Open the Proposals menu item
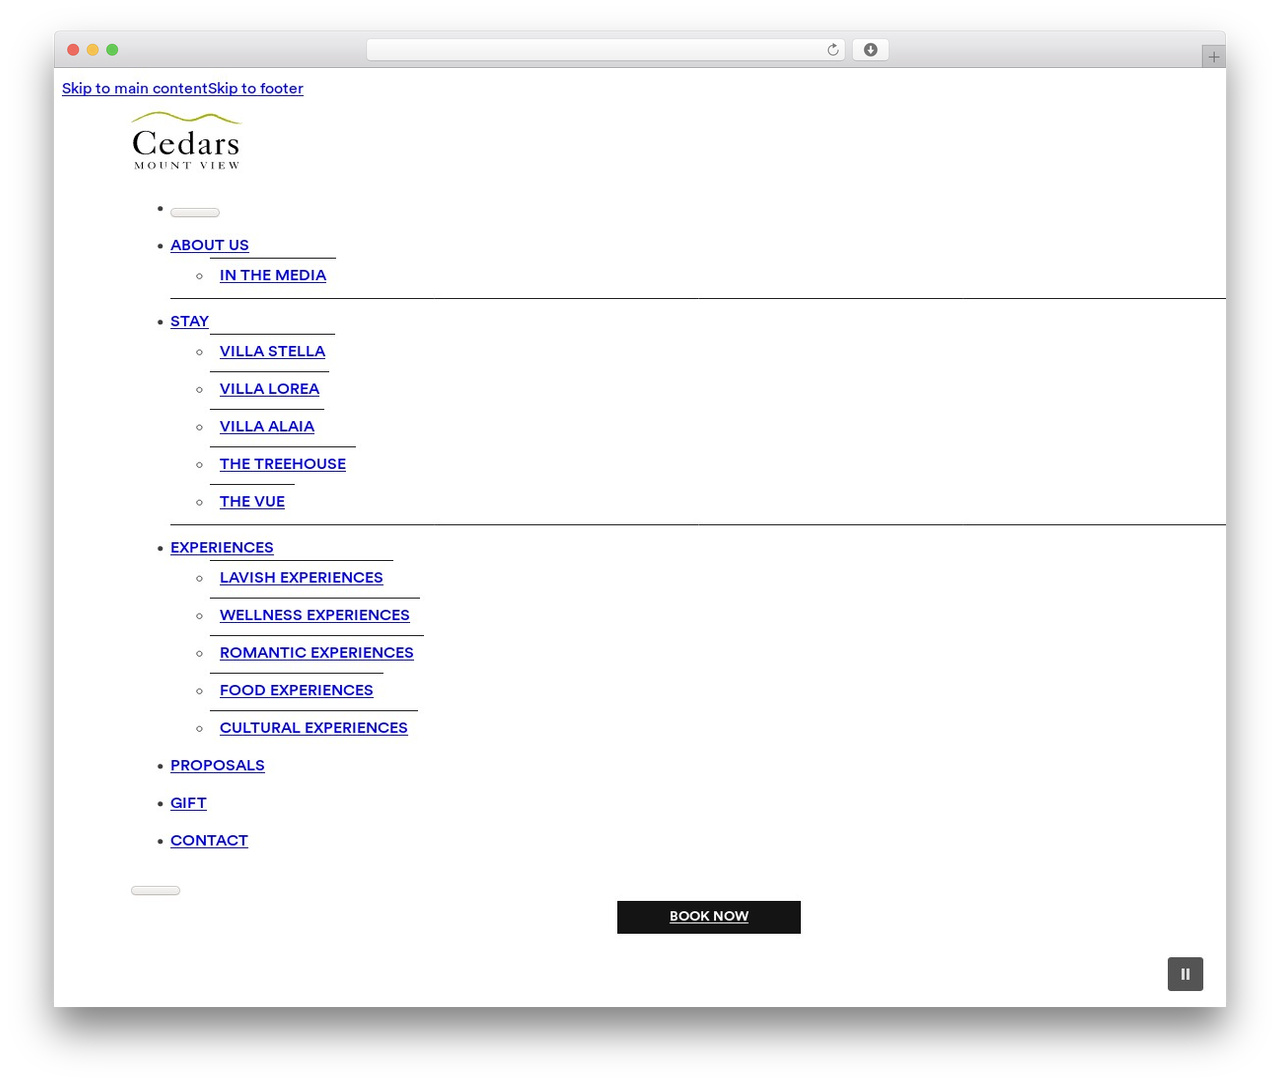Image resolution: width=1280 pixels, height=1084 pixels. pos(218,765)
